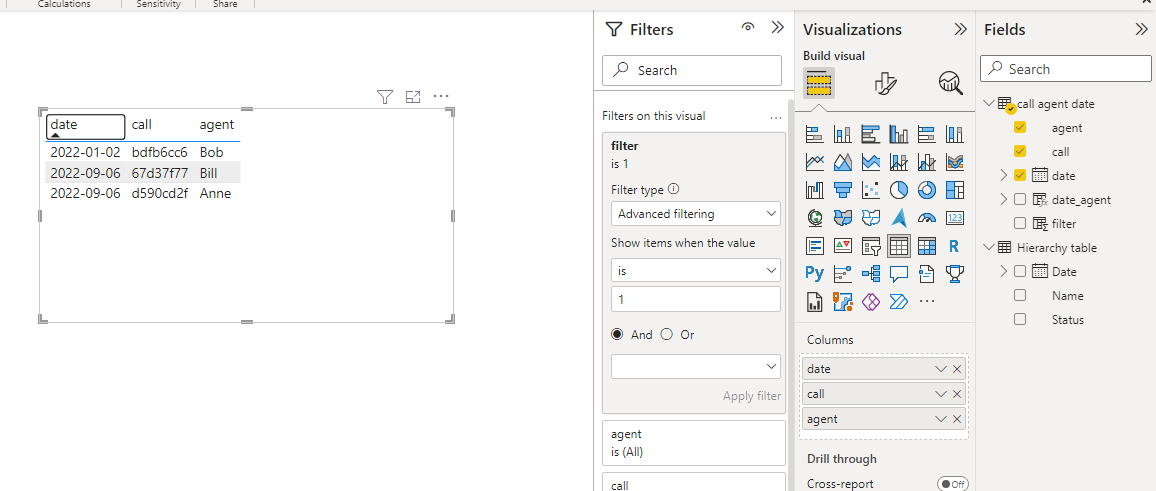The width and height of the screenshot is (1156, 491).
Task: Check the Hierarchy table Date checkbox
Action: click(1020, 271)
